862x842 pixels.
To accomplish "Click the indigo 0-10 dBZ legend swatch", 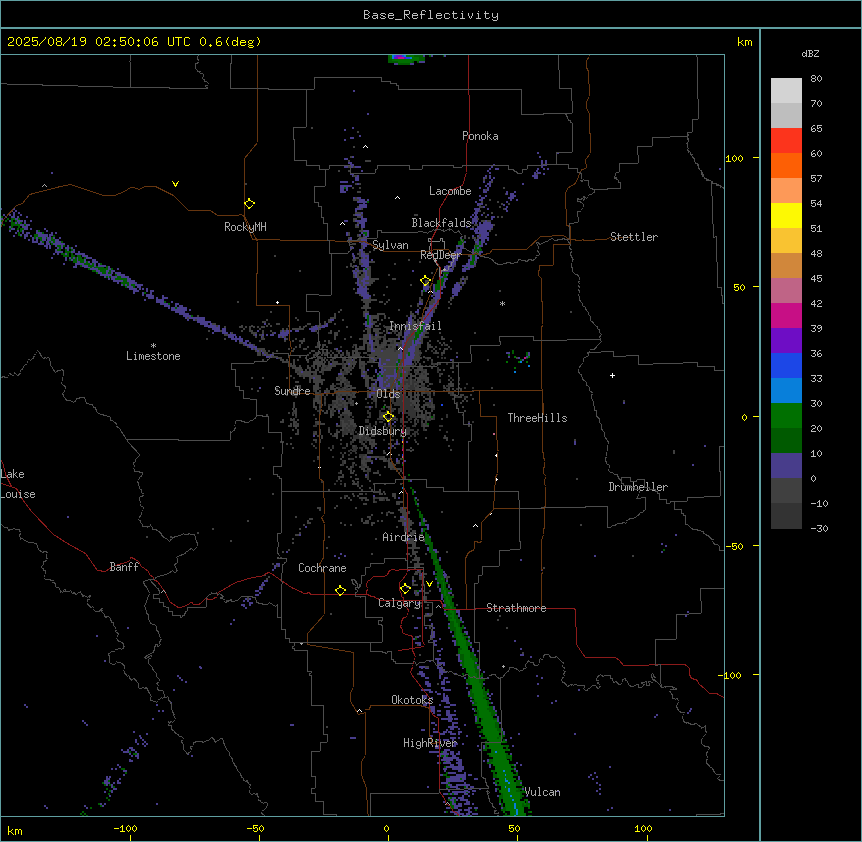I will point(786,466).
